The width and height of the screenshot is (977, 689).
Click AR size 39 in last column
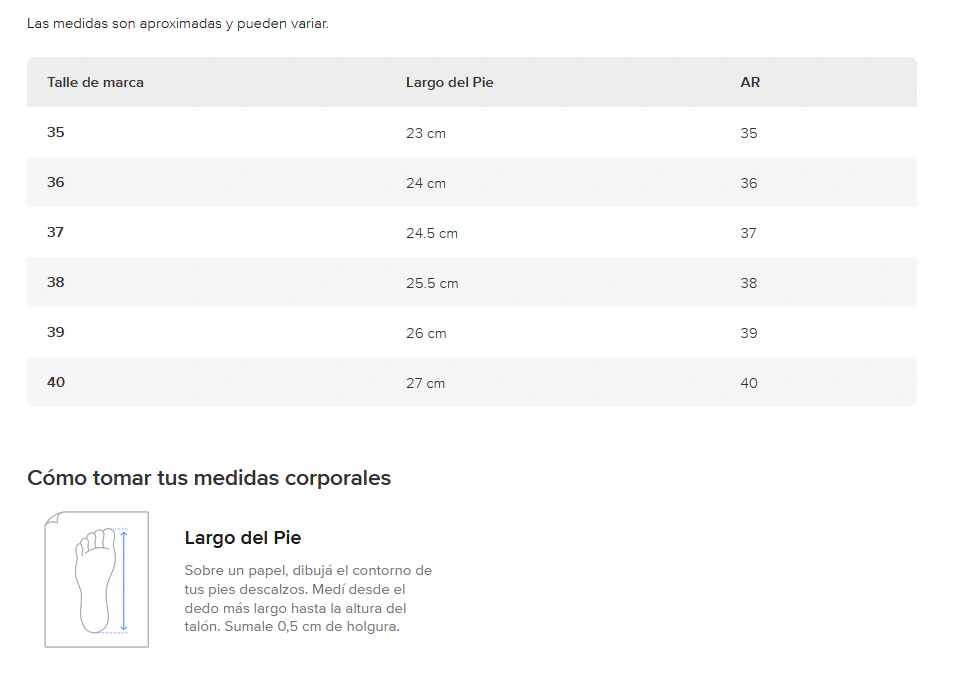point(748,333)
